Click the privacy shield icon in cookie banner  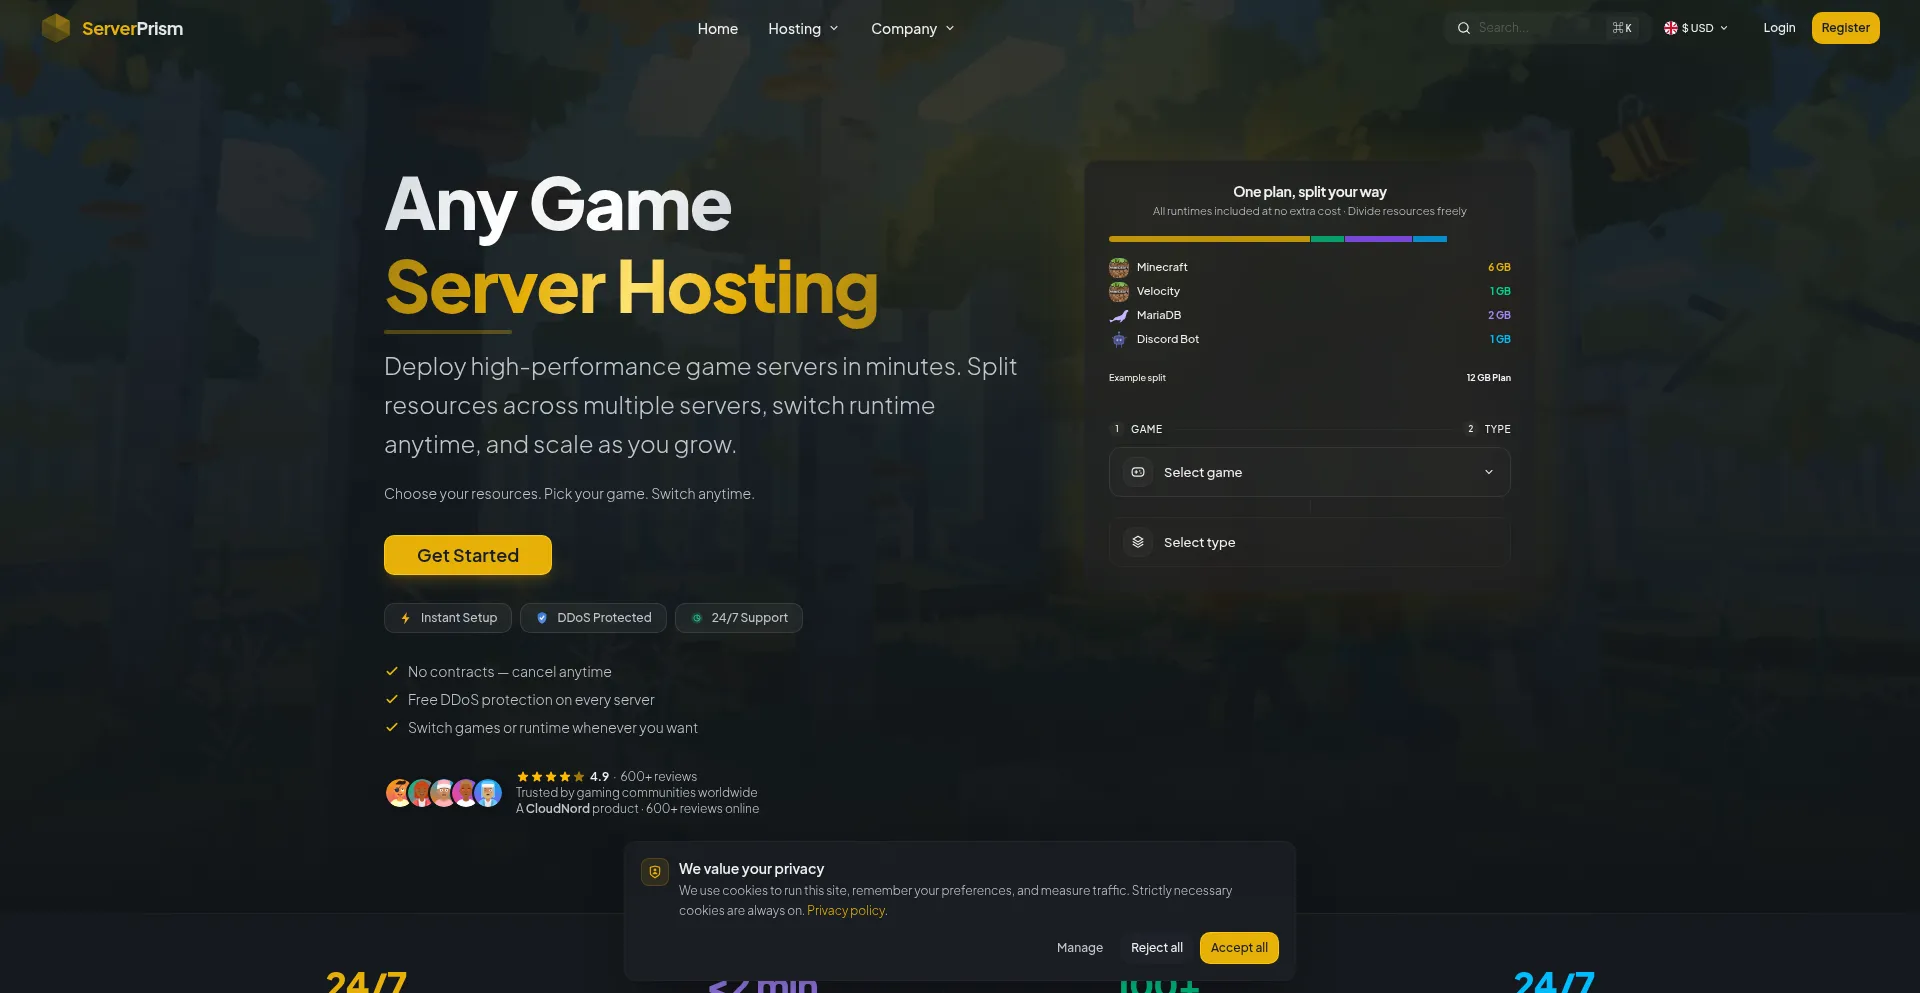click(x=655, y=872)
